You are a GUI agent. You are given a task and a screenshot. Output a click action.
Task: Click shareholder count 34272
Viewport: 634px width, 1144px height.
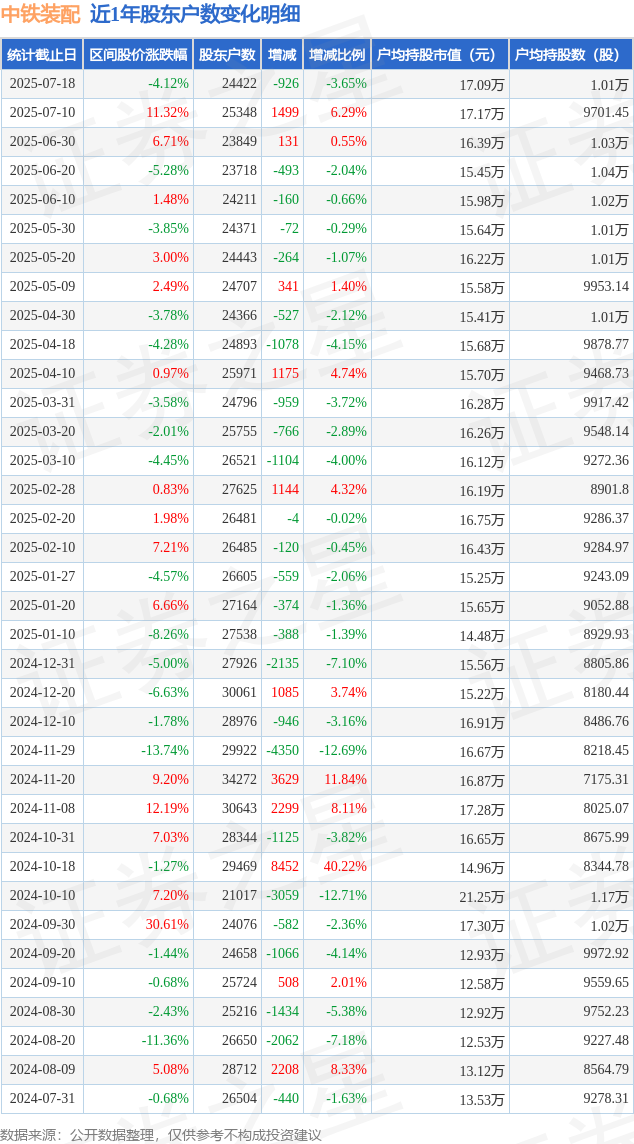(239, 779)
